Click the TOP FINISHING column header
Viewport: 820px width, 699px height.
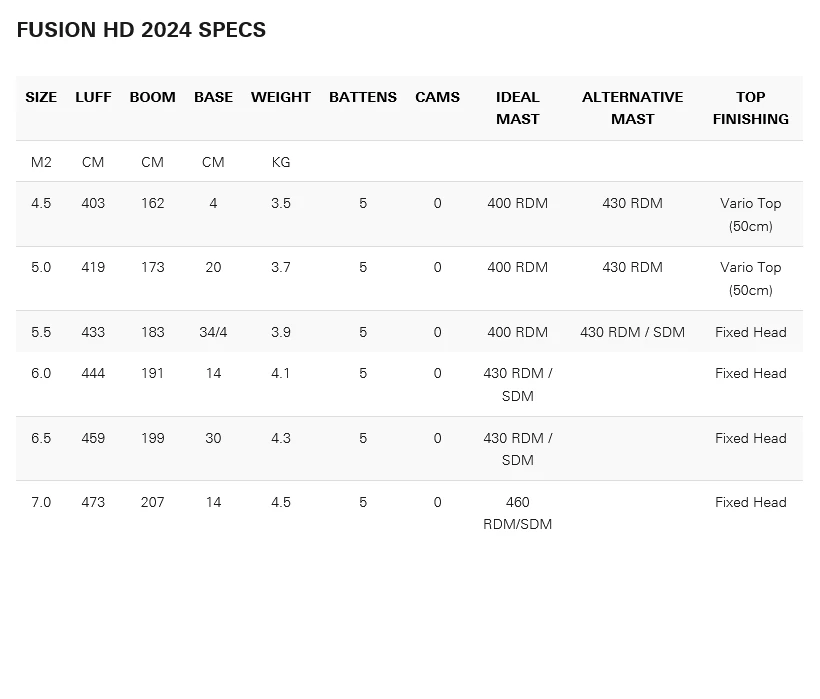click(x=751, y=108)
